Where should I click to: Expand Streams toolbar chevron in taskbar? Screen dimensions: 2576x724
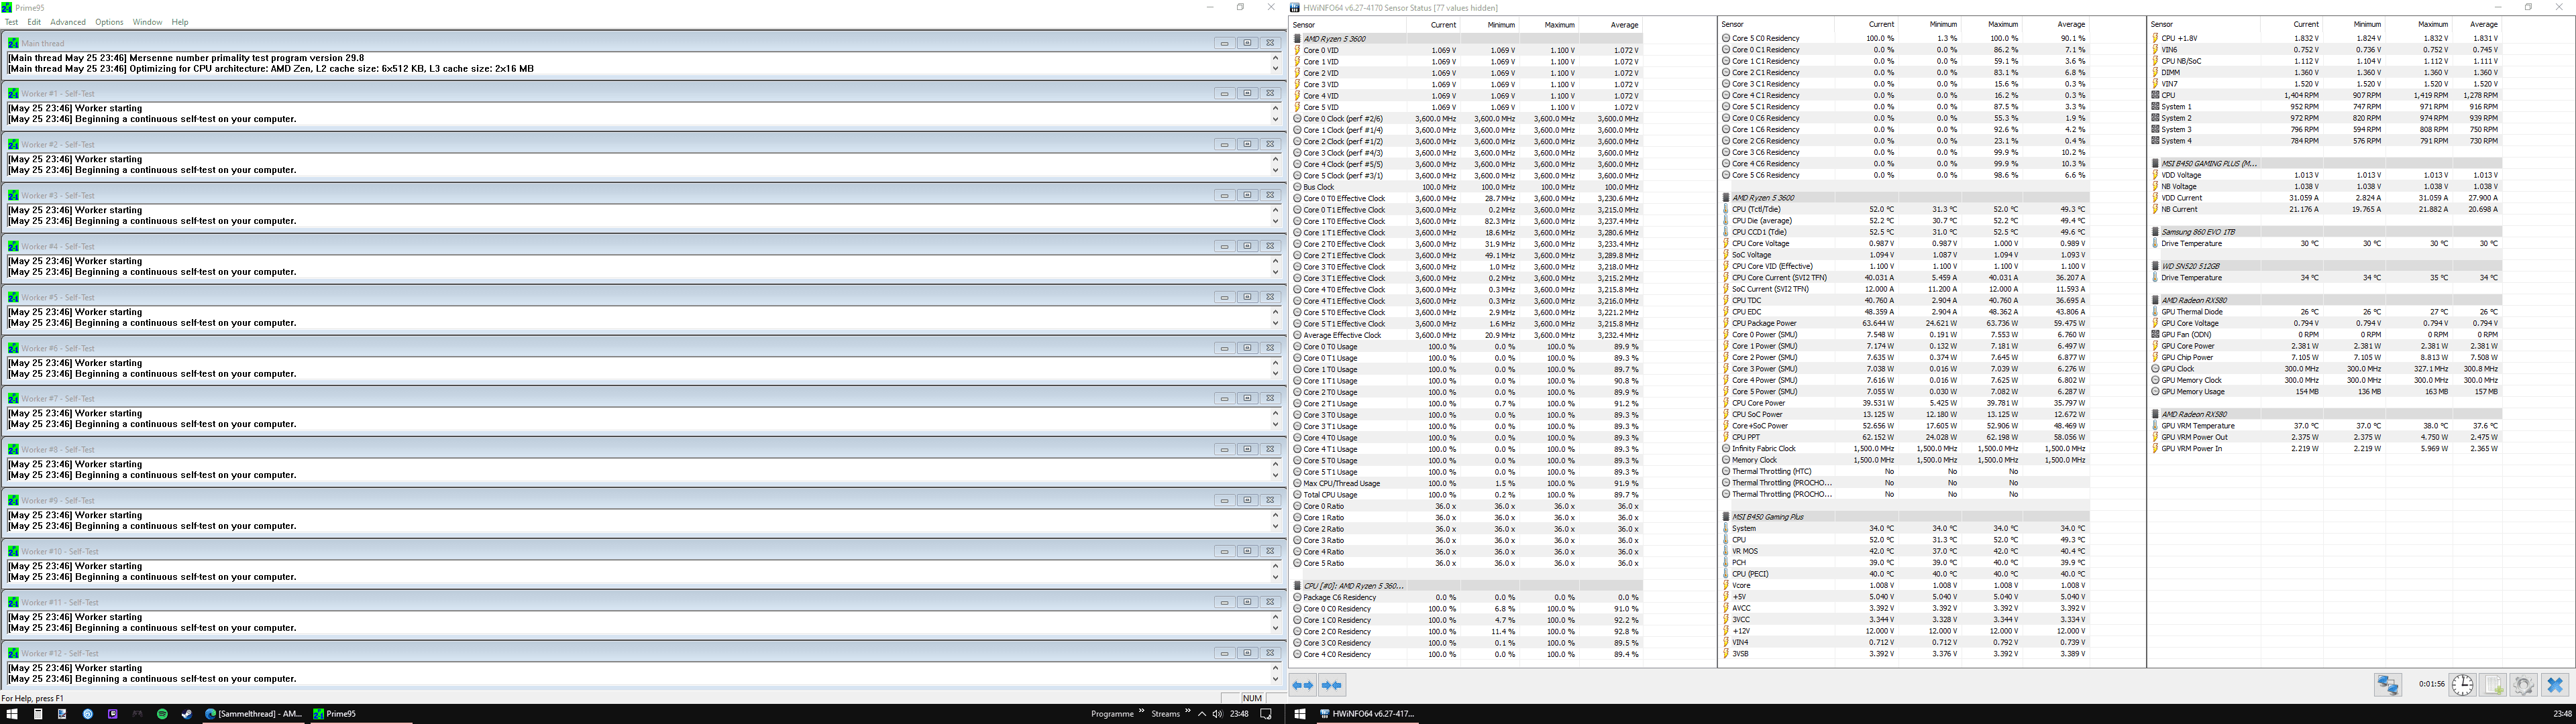pyautogui.click(x=1188, y=712)
